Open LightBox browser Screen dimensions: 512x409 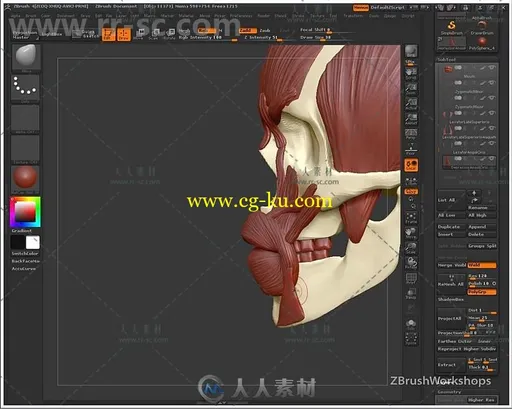coord(52,34)
